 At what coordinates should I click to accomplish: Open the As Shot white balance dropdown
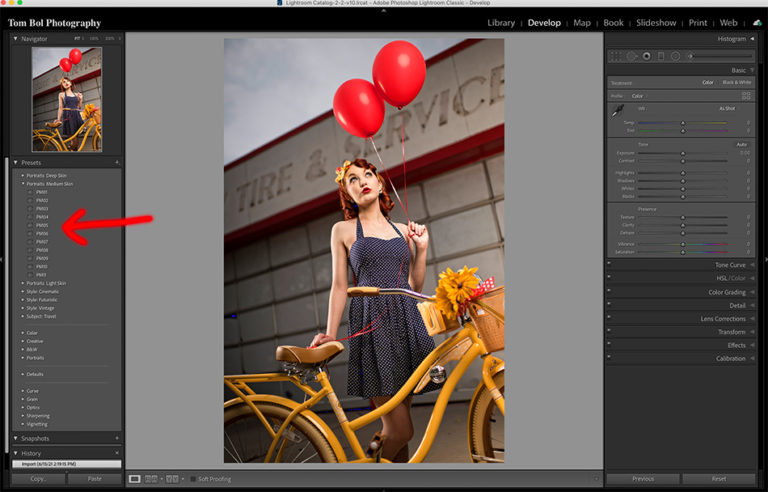pyautogui.click(x=727, y=108)
